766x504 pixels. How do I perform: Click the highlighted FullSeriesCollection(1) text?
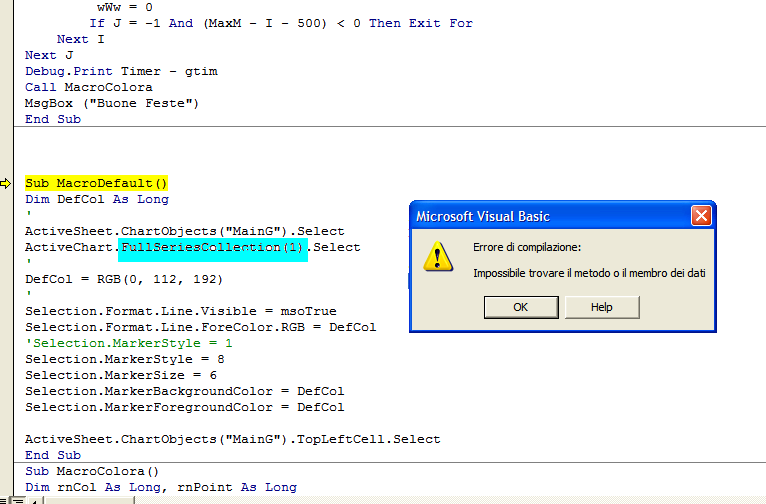point(213,247)
